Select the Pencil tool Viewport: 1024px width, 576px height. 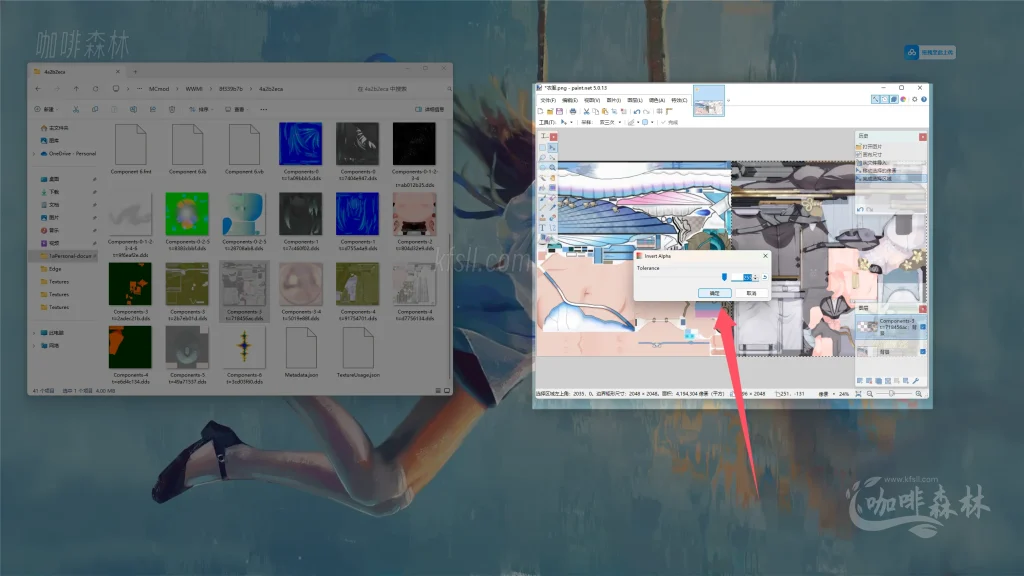pyautogui.click(x=543, y=208)
